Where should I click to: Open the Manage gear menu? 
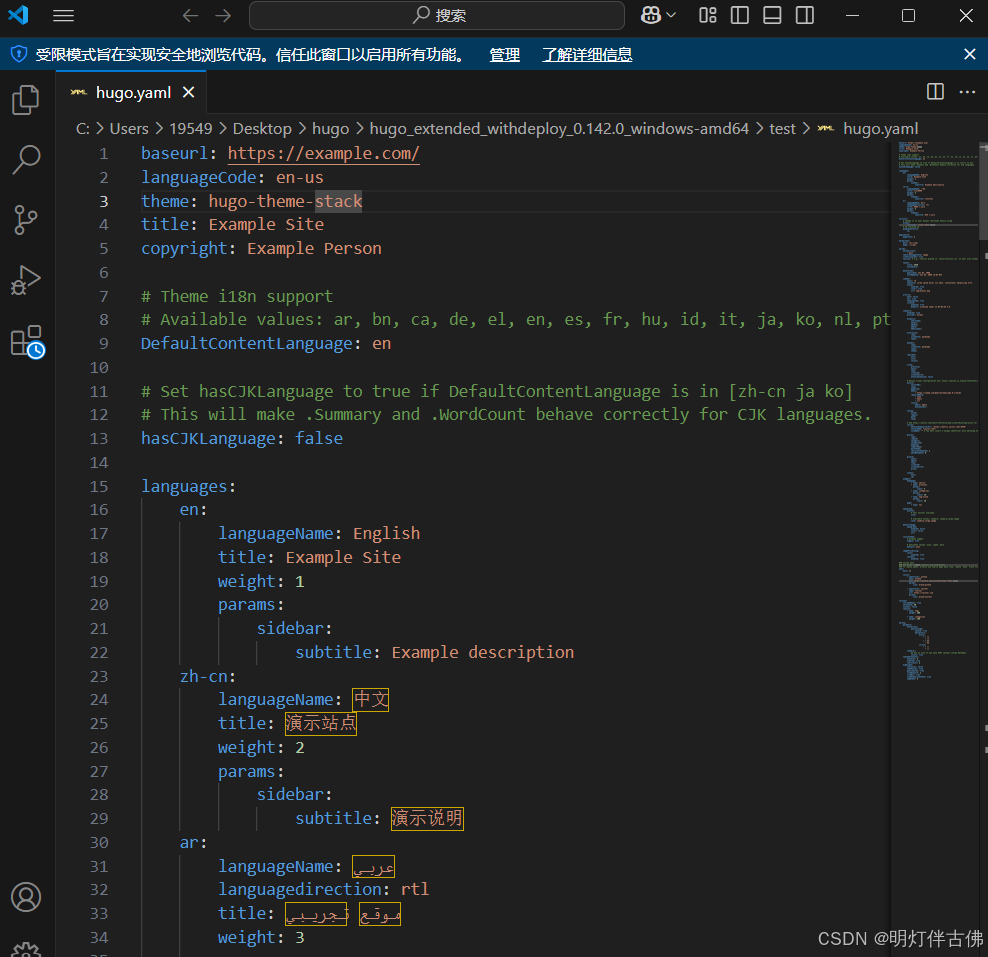(26, 949)
